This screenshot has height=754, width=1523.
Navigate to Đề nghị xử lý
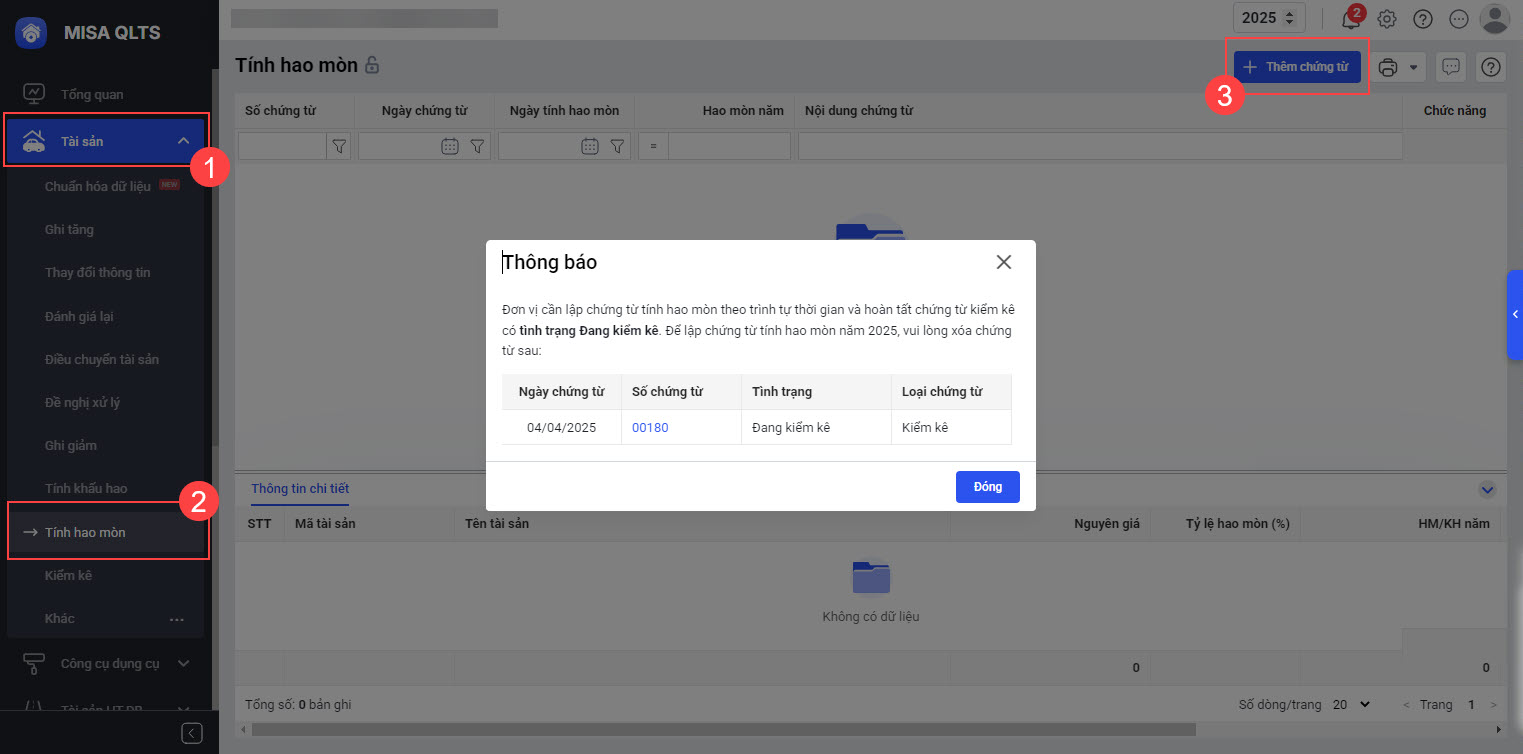[82, 402]
